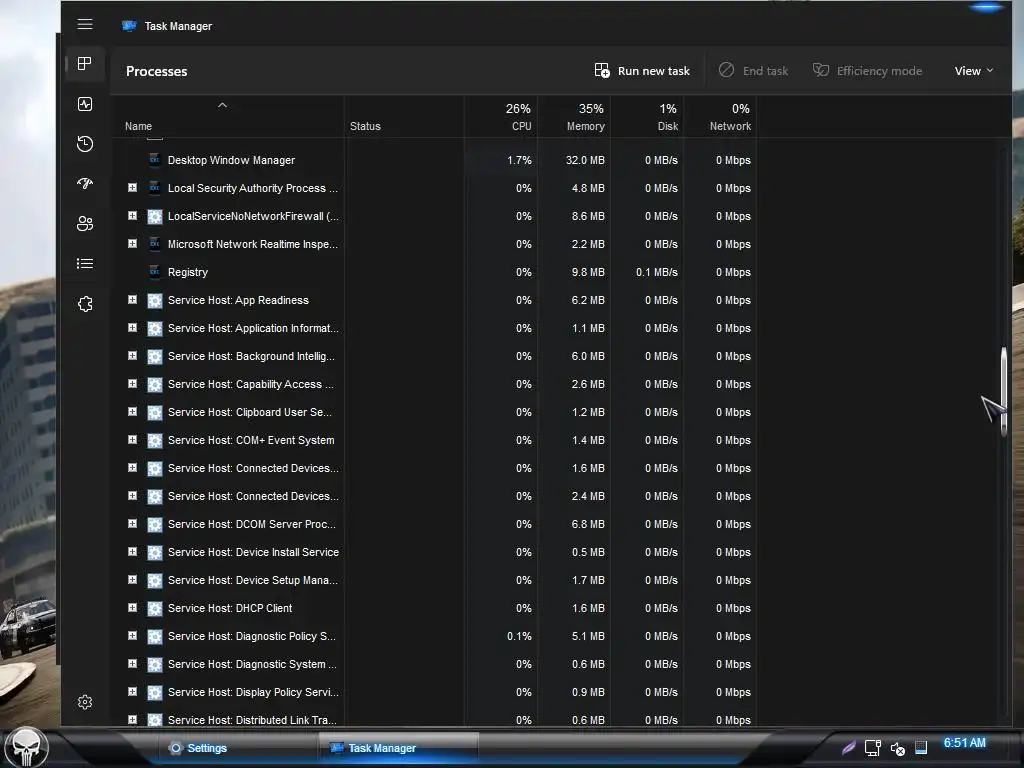Click the Registry process icon
Viewport: 1024px width, 768px height.
(155, 272)
